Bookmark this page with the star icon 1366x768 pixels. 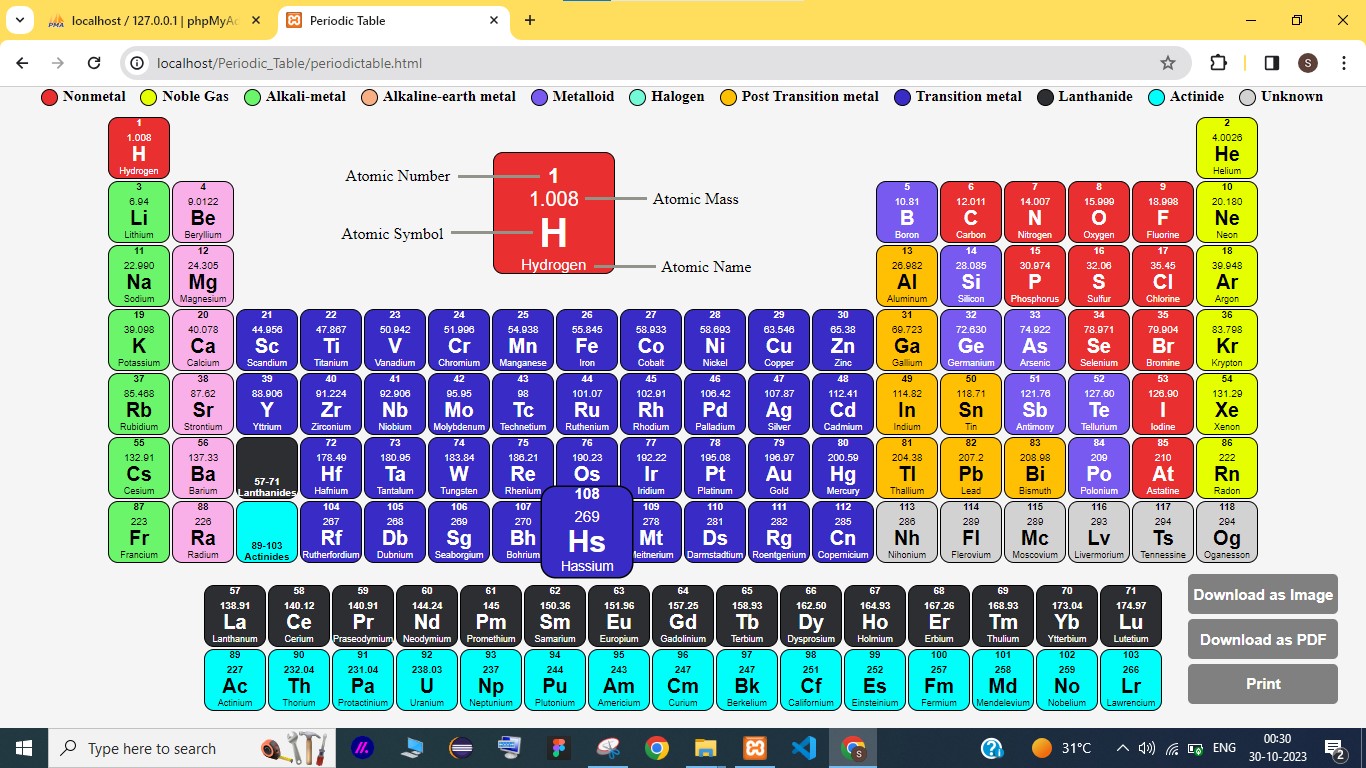pos(1168,63)
